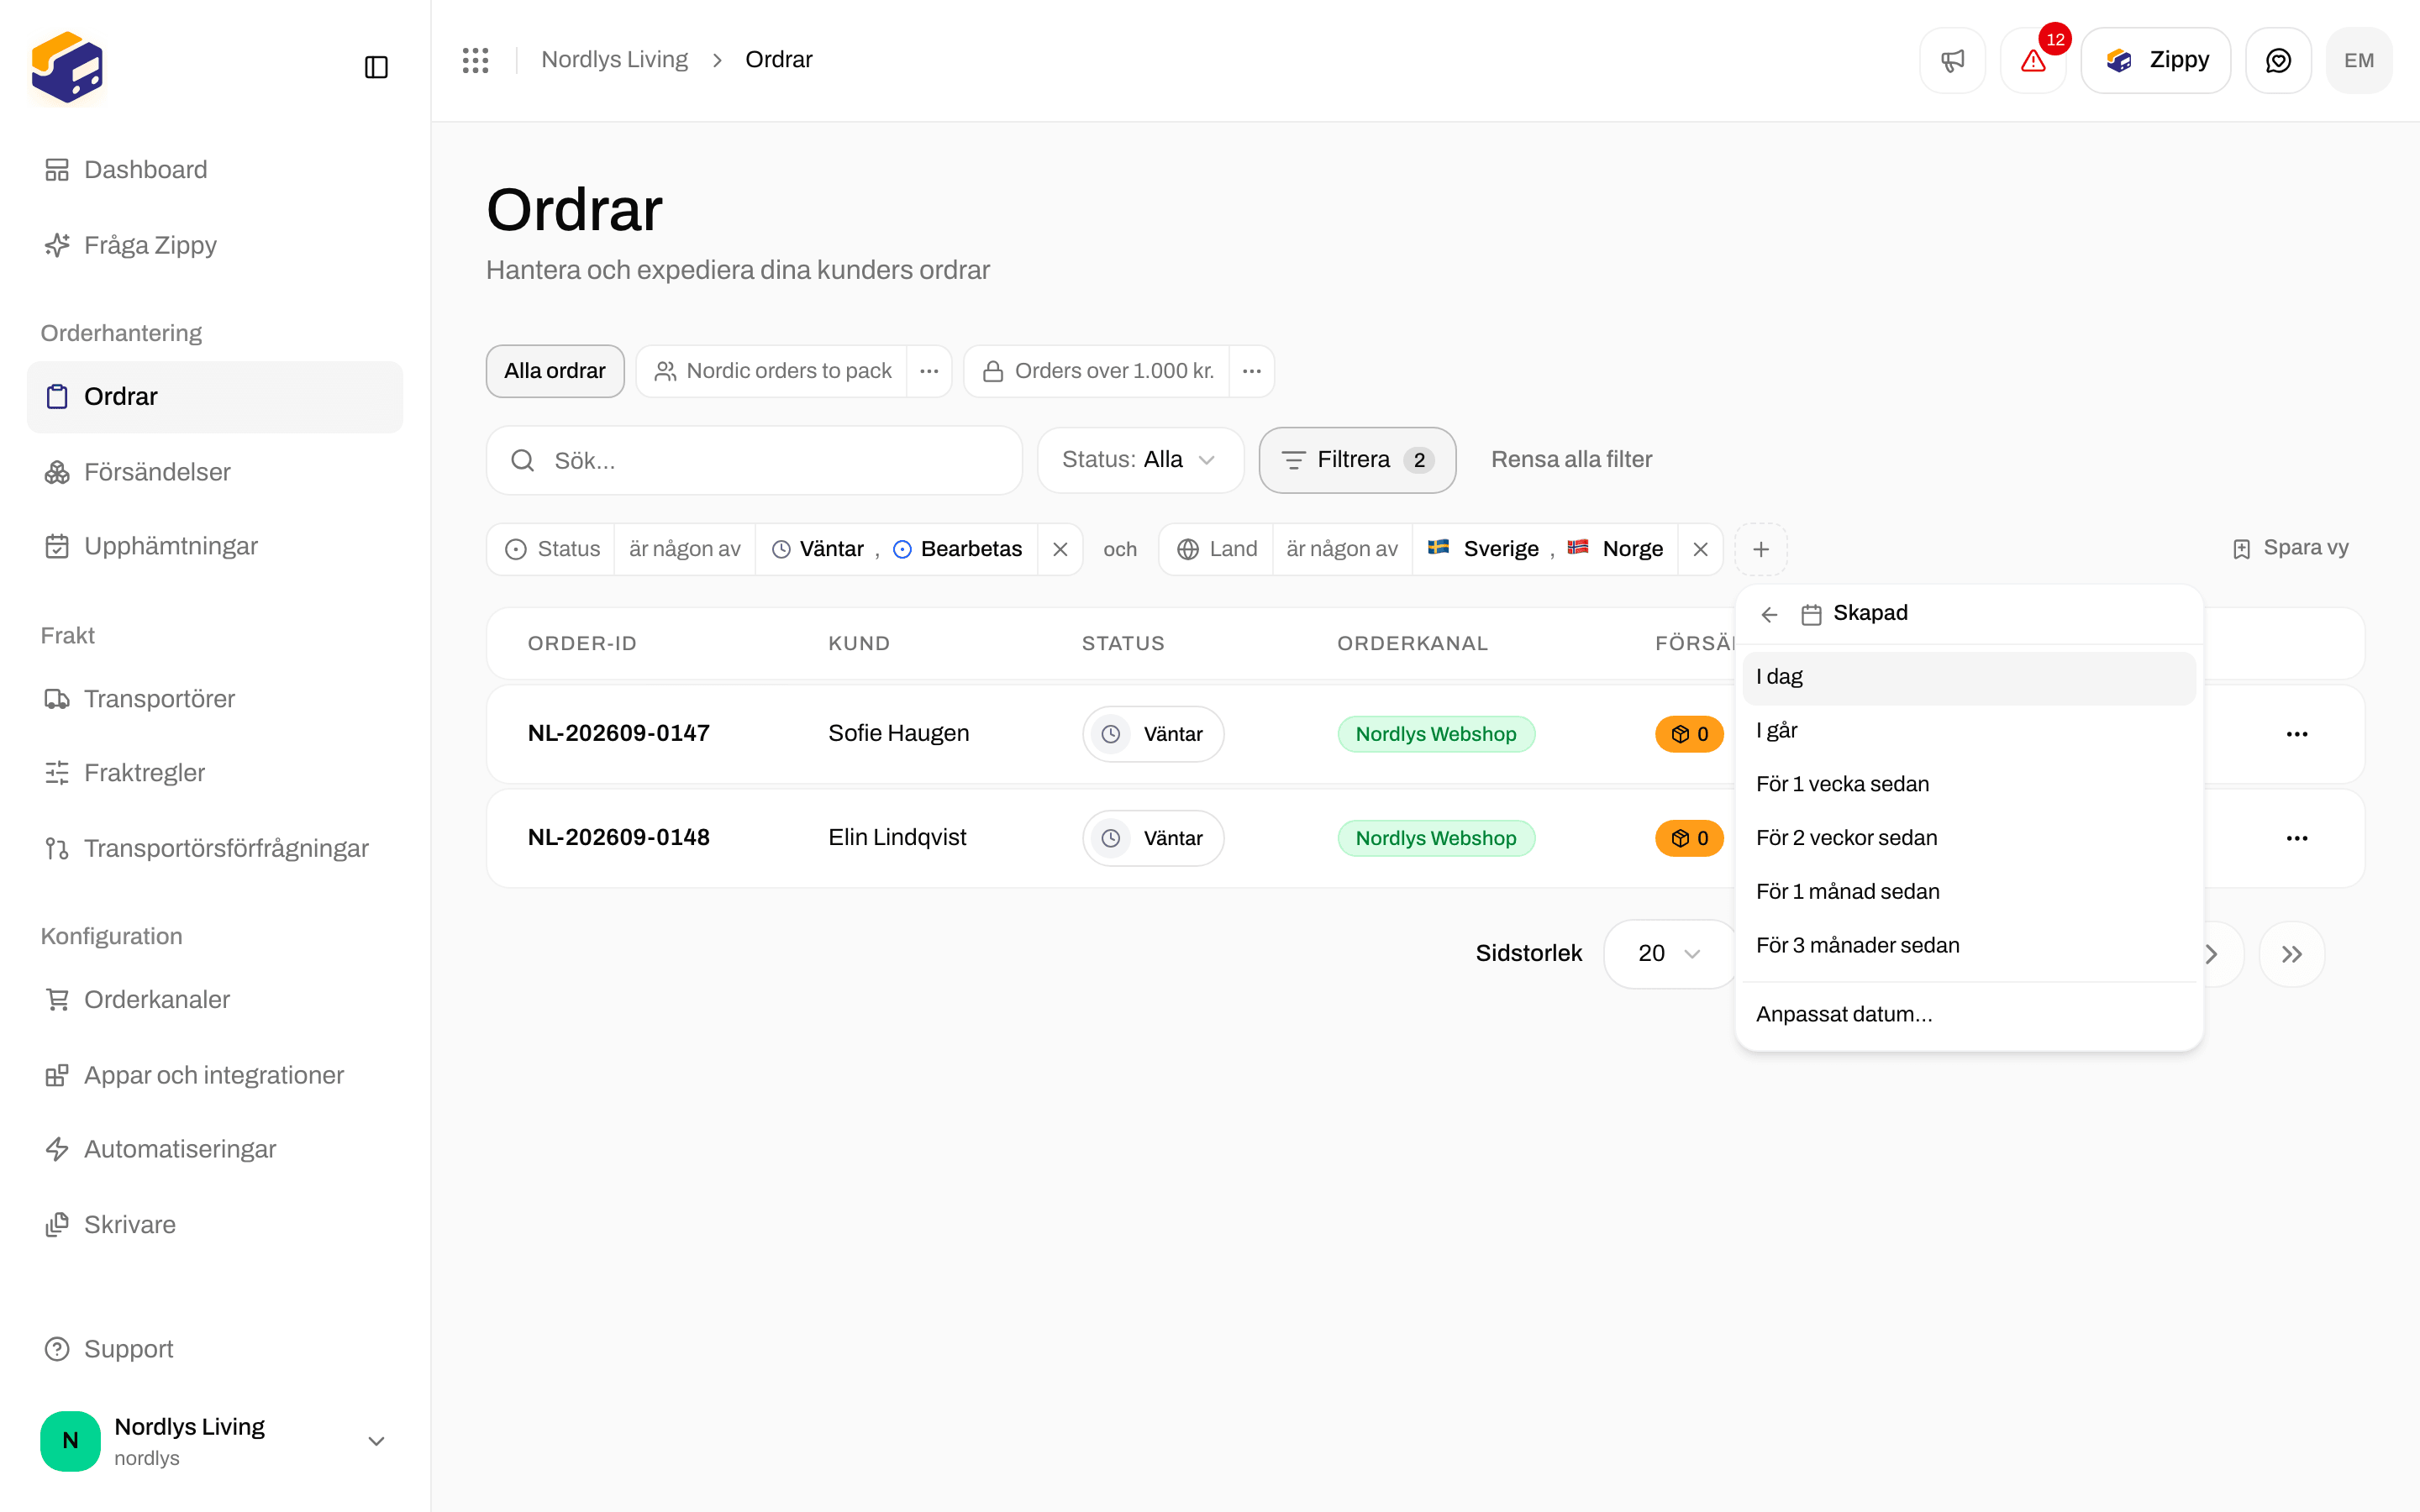The width and height of the screenshot is (2420, 1512).
Task: Focus the Sök... search field
Action: click(754, 460)
